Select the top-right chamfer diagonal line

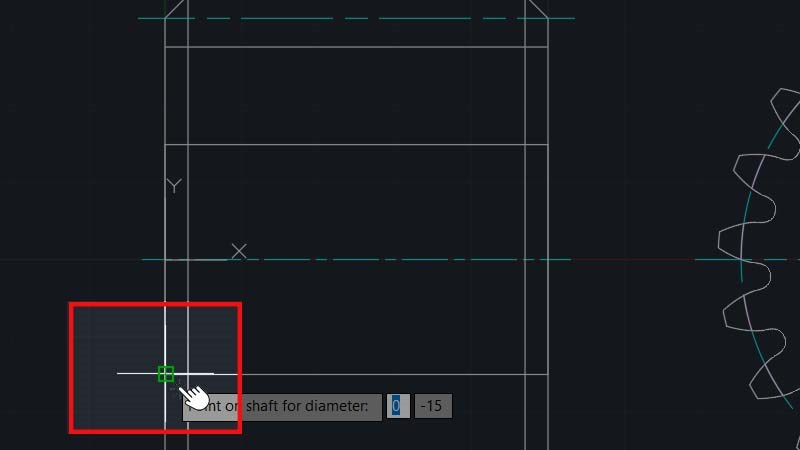tap(538, 8)
